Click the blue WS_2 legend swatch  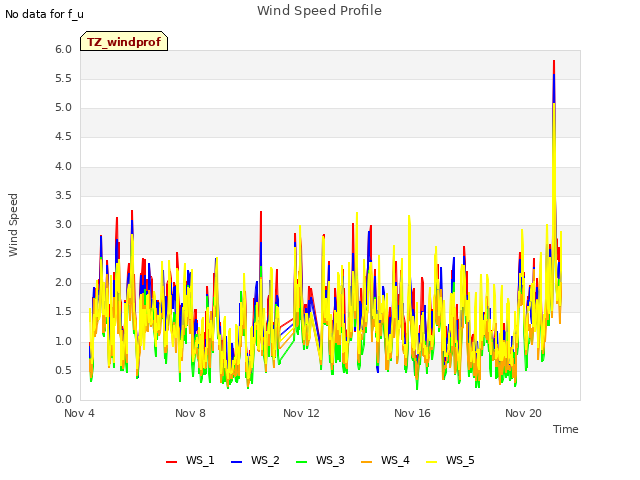pos(237,462)
